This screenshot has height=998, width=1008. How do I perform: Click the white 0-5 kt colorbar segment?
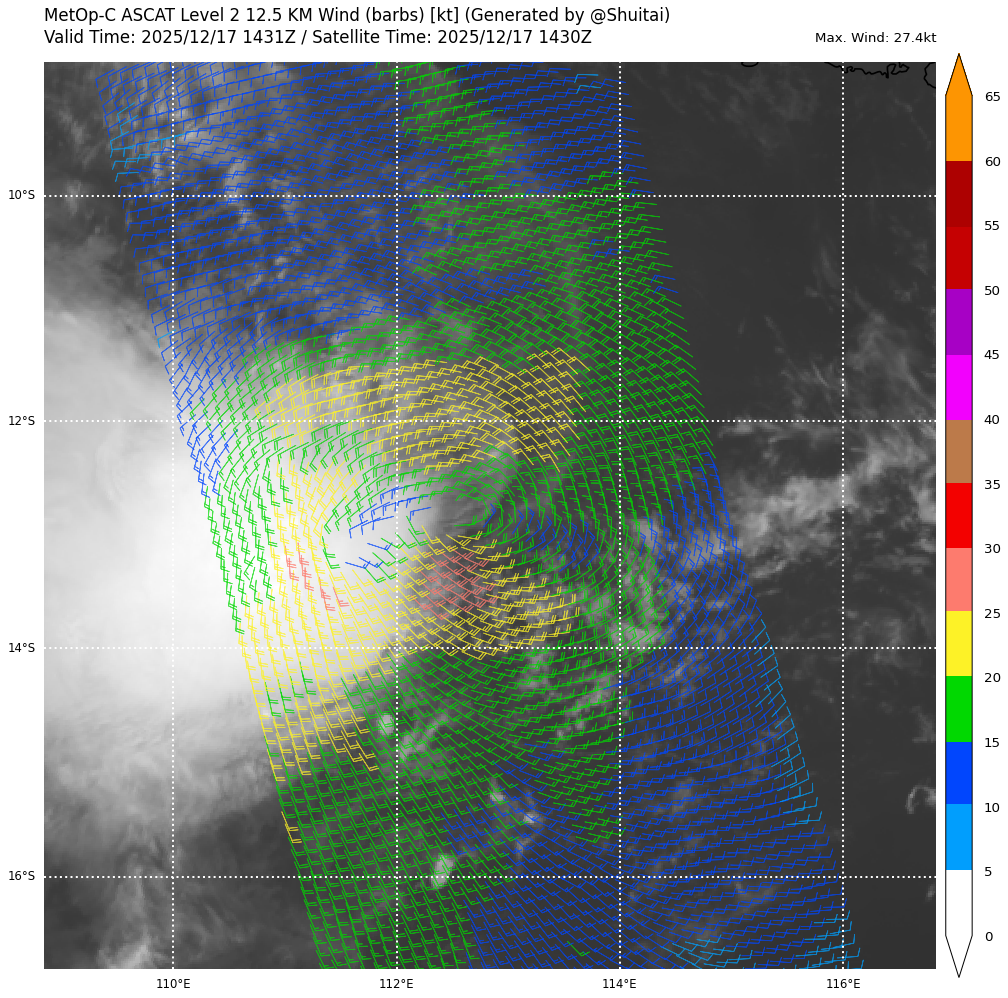click(958, 902)
